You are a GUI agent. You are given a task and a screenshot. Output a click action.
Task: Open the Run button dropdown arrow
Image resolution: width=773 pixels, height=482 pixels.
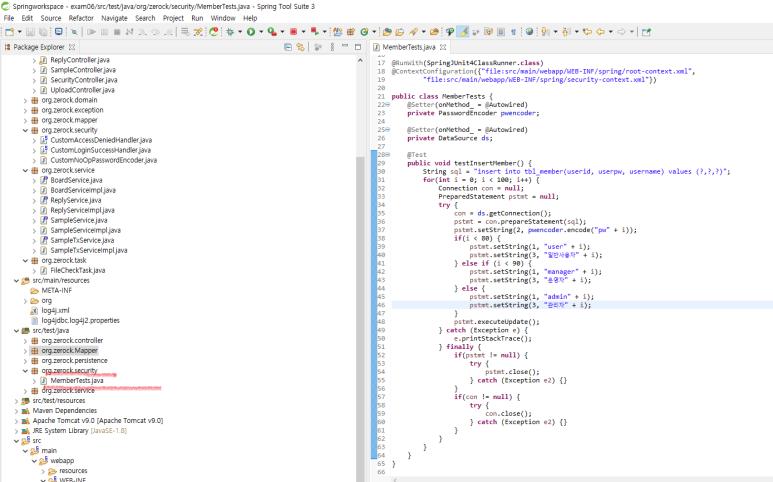tap(261, 32)
